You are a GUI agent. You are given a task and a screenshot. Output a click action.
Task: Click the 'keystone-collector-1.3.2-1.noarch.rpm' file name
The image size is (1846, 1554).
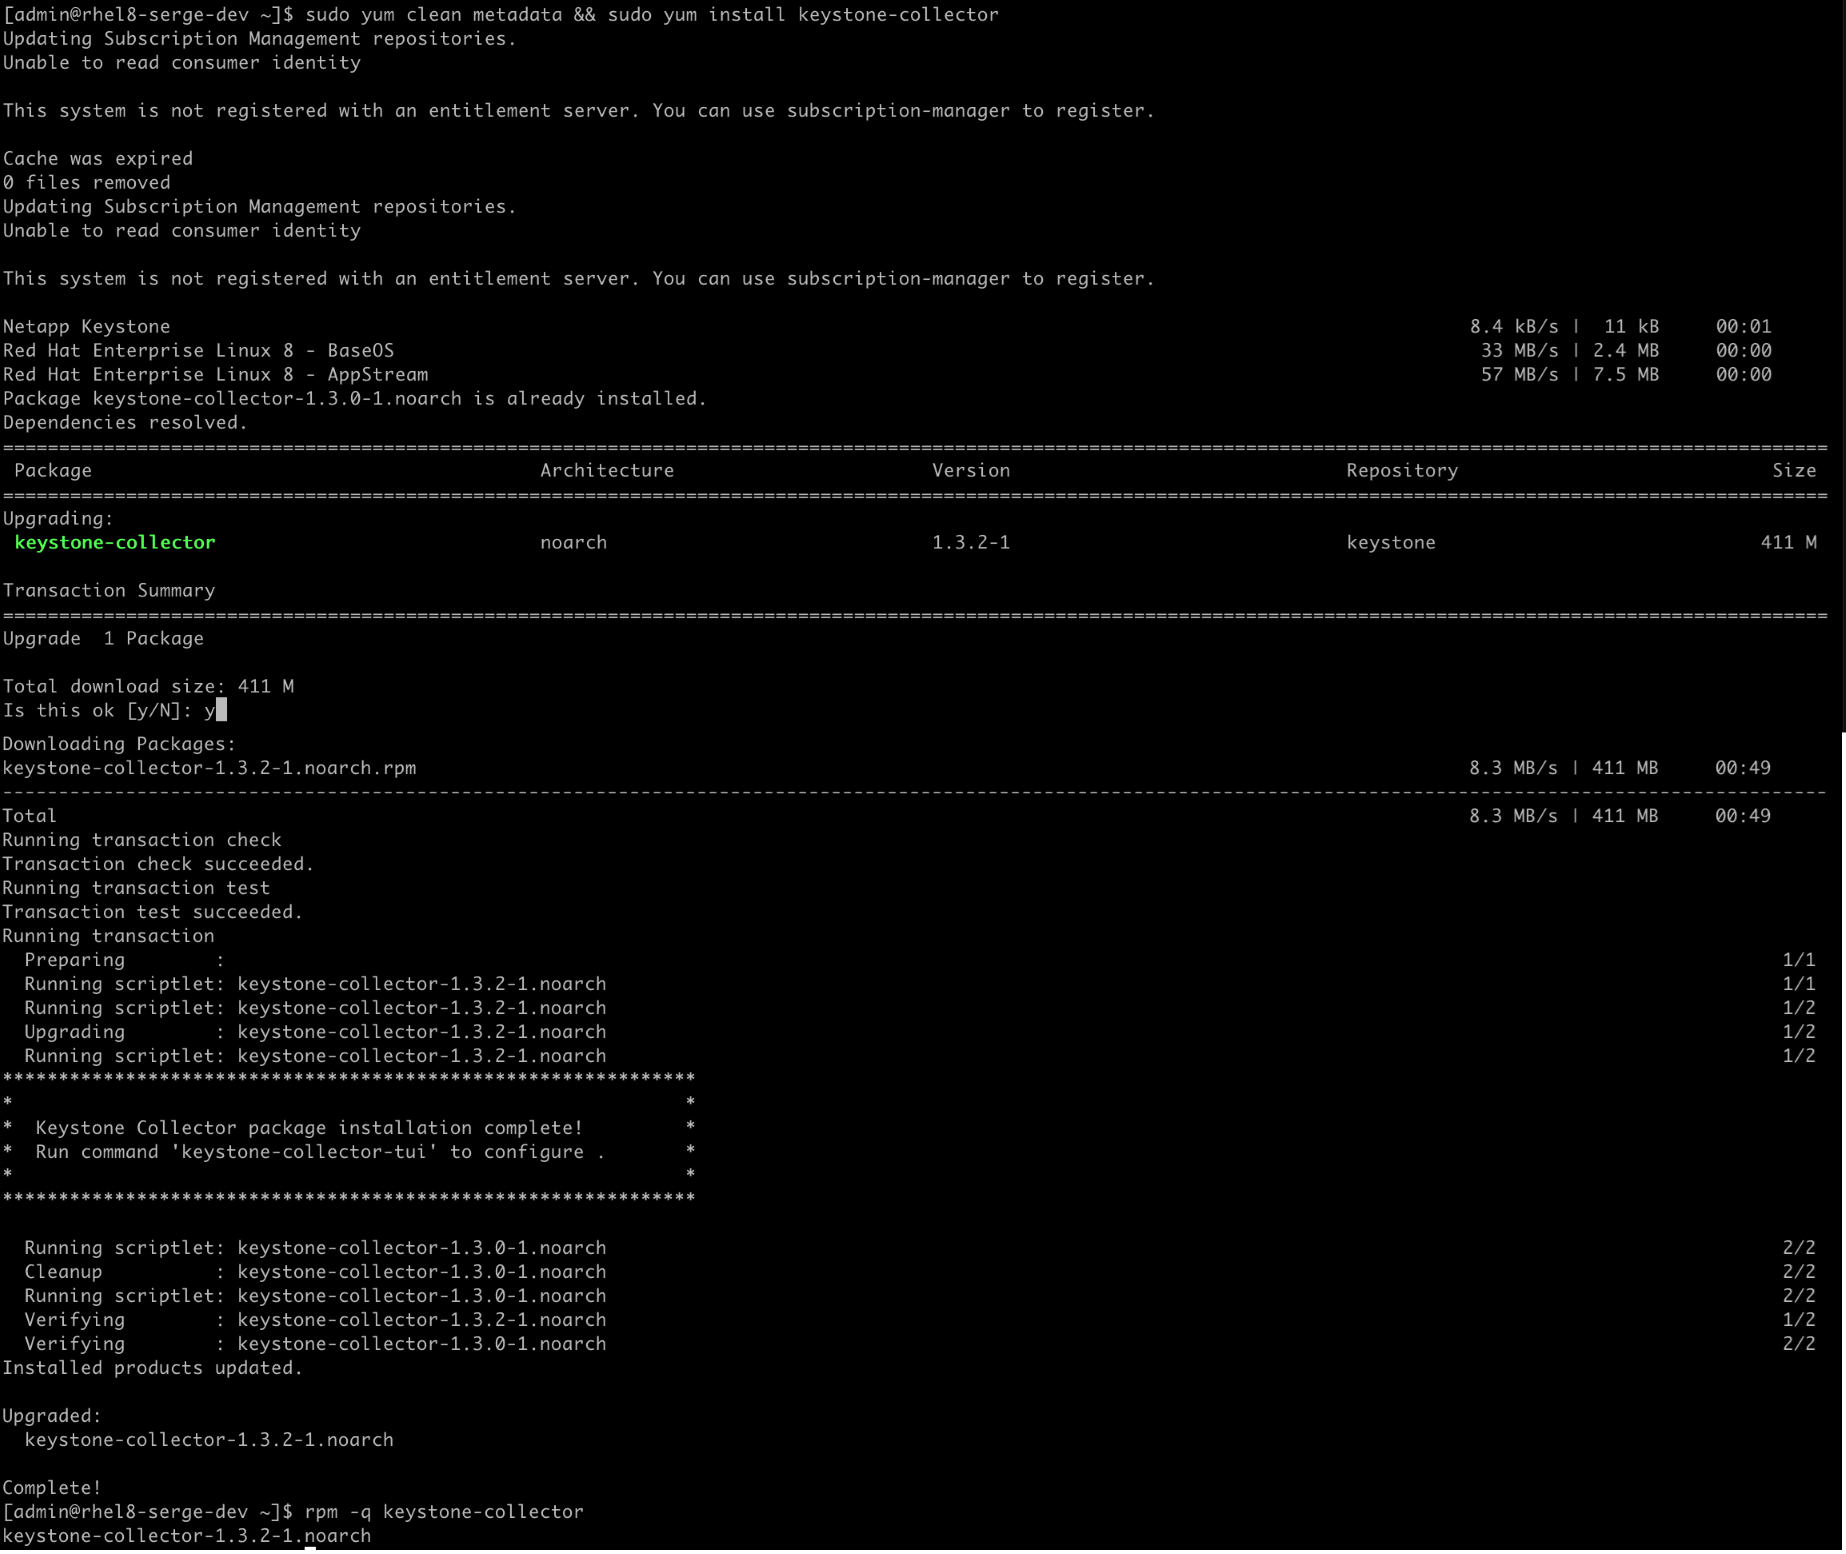(x=210, y=769)
